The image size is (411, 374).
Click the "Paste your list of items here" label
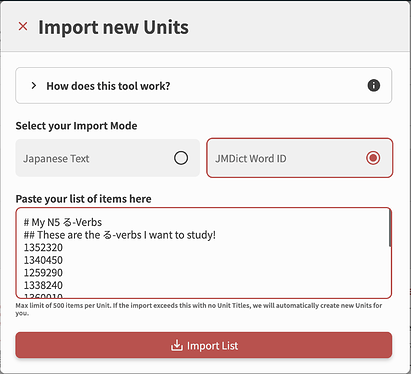coord(83,199)
